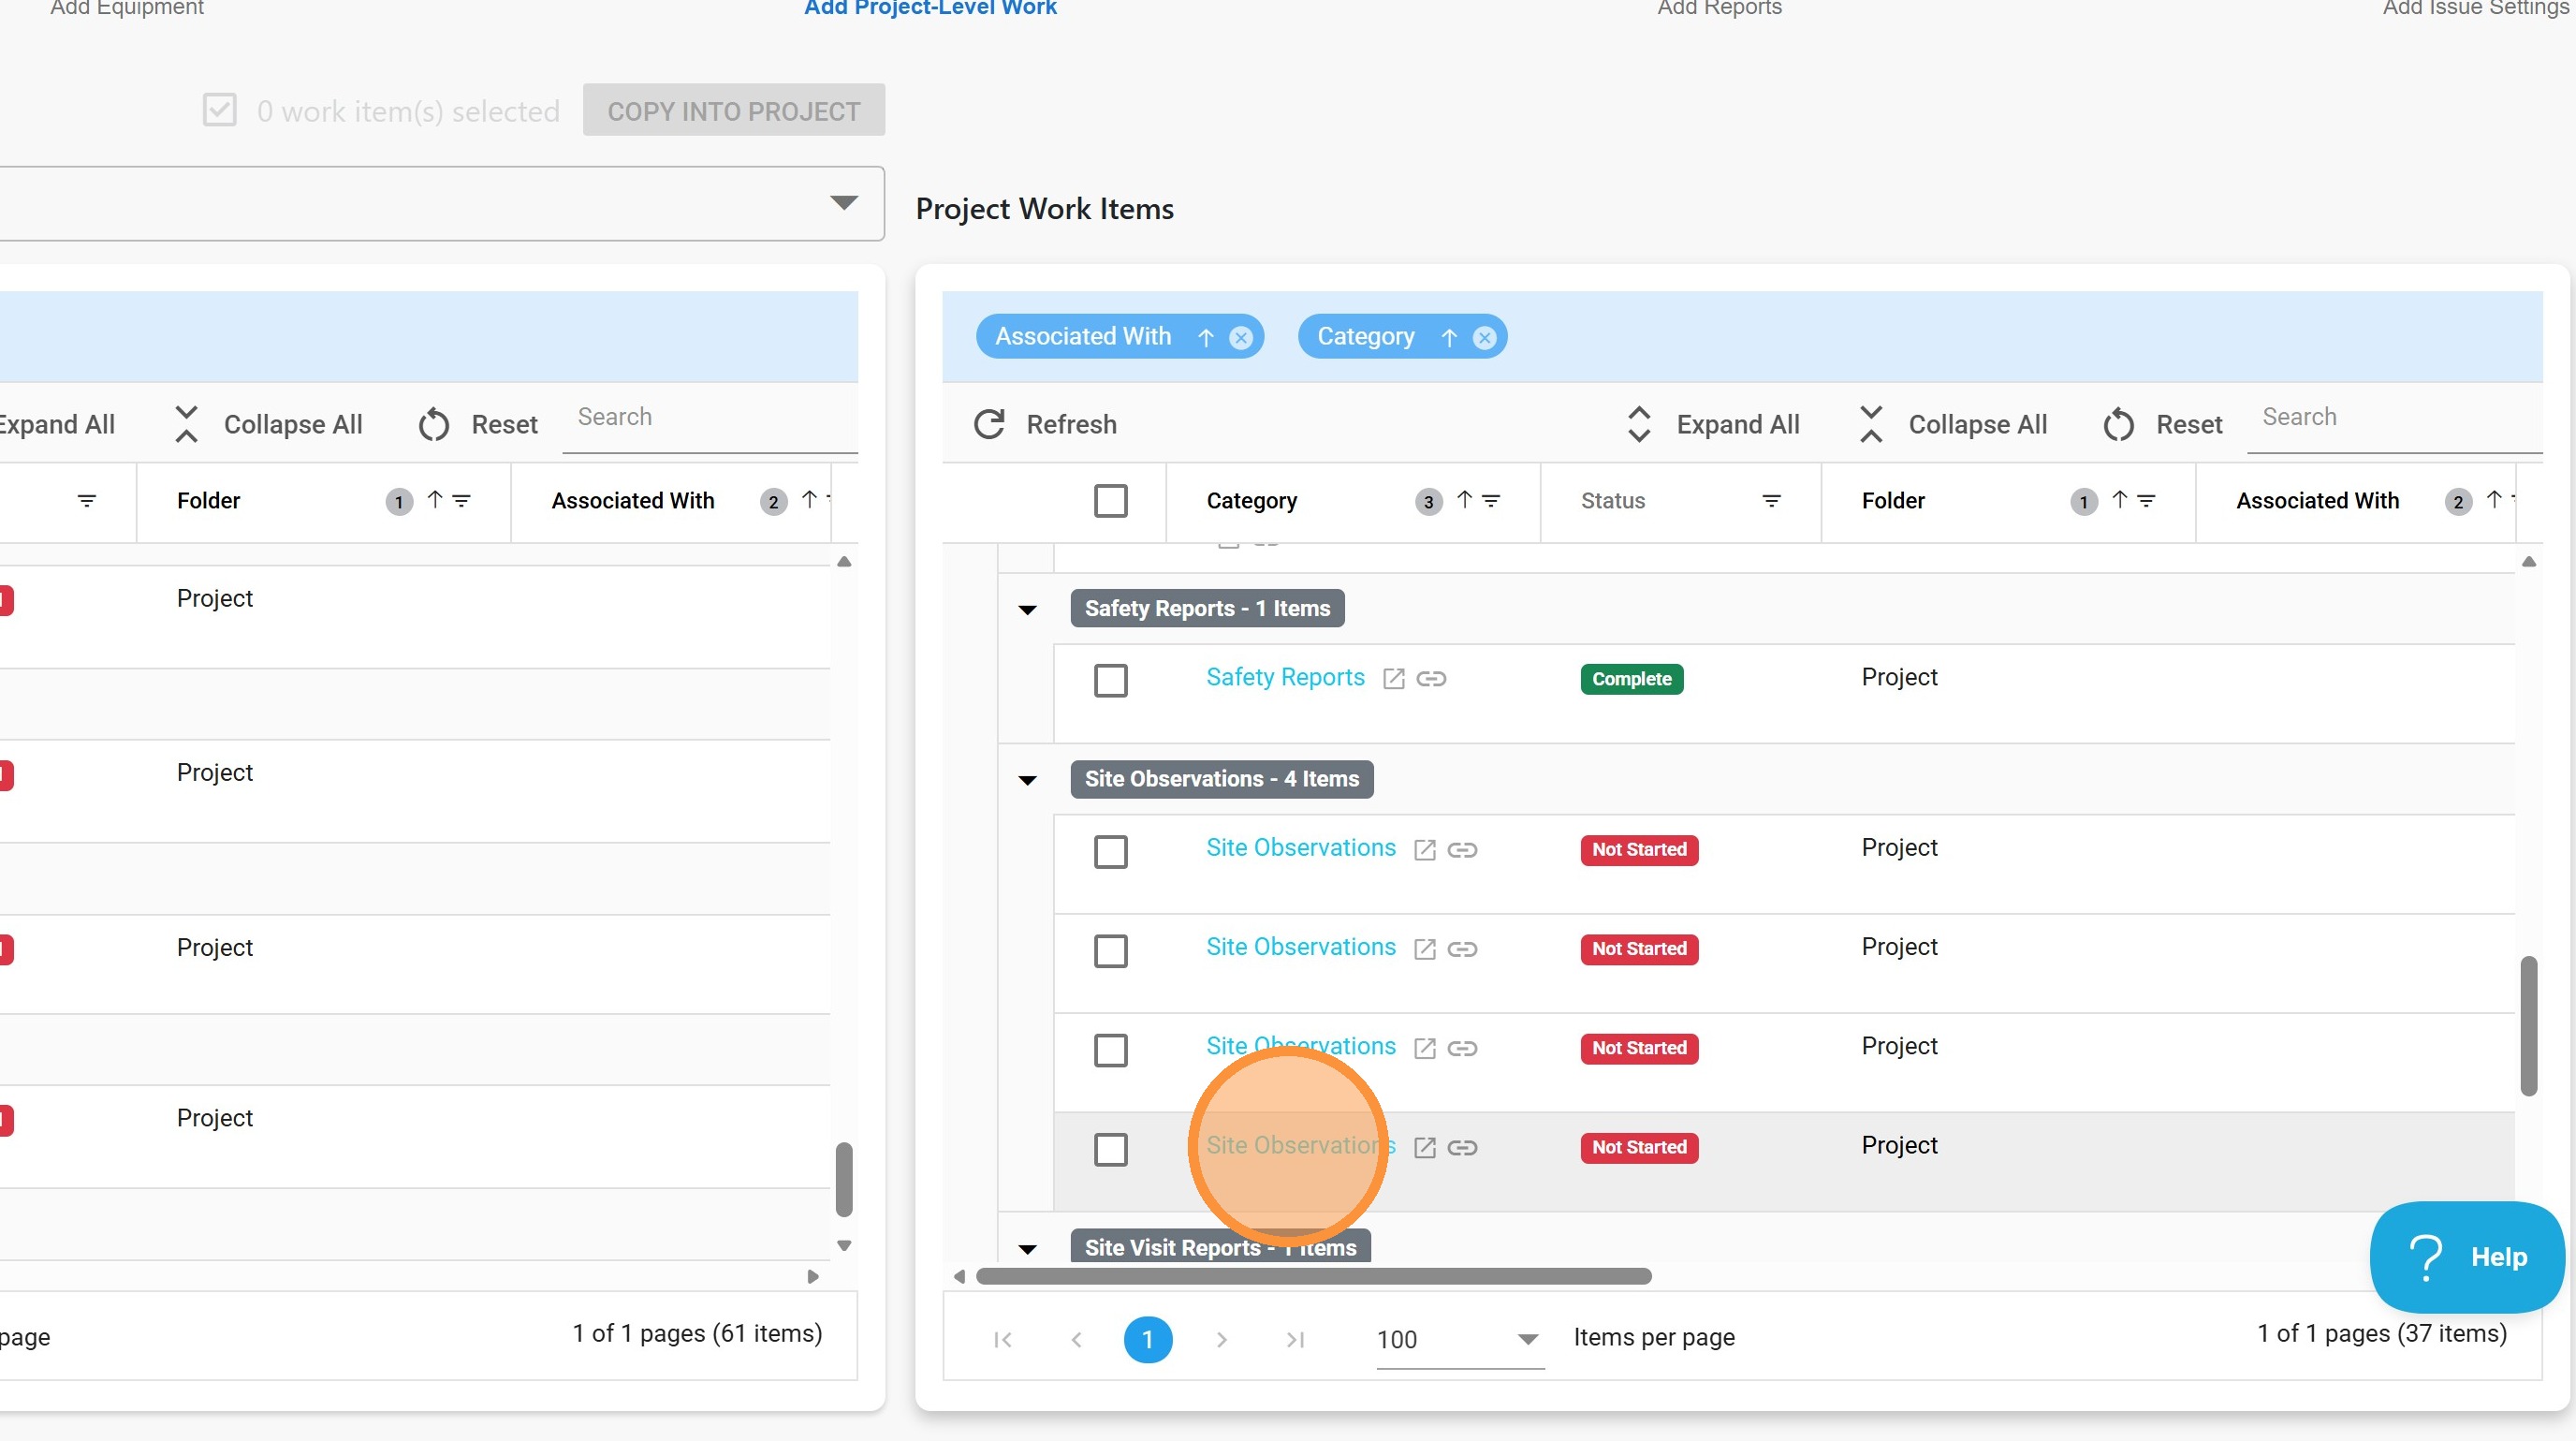The height and width of the screenshot is (1441, 2576).
Task: Select the second Site Observations row checkbox
Action: (x=1110, y=950)
